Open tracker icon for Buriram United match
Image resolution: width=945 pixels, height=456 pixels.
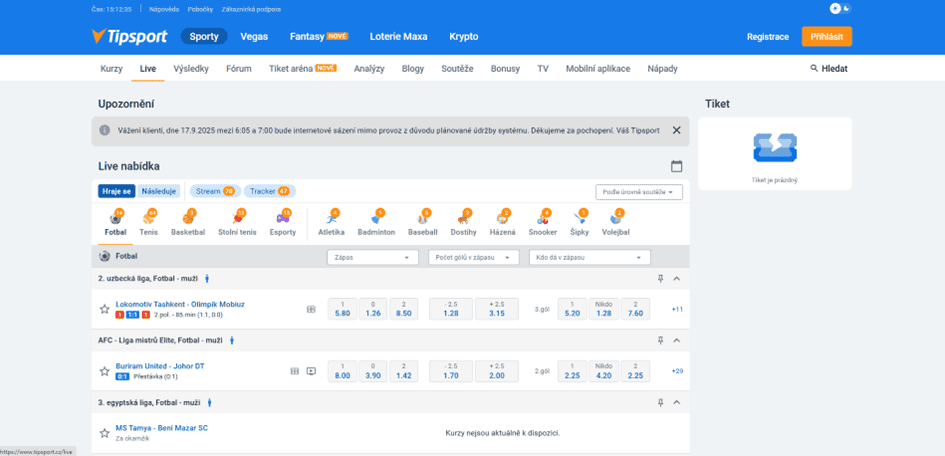[x=295, y=371]
